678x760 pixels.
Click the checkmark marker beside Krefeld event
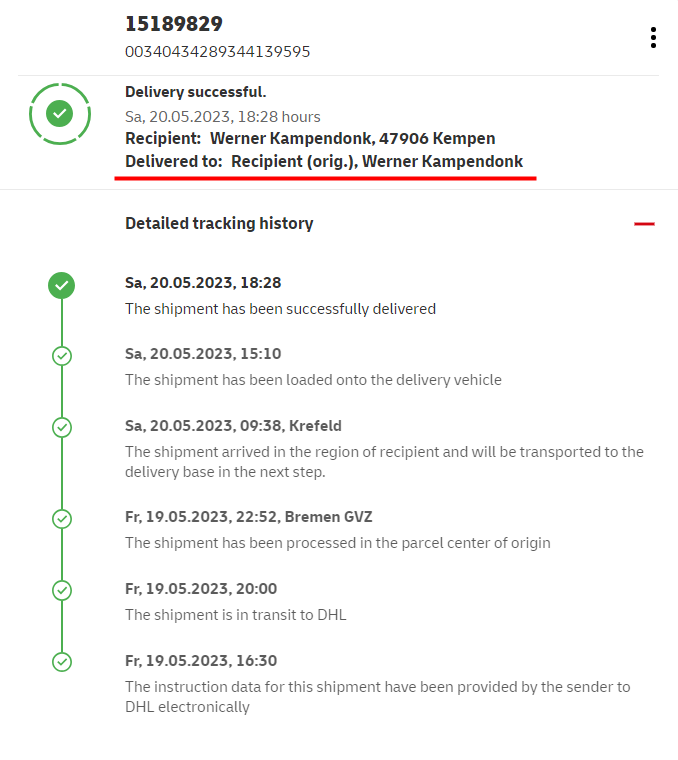62,427
